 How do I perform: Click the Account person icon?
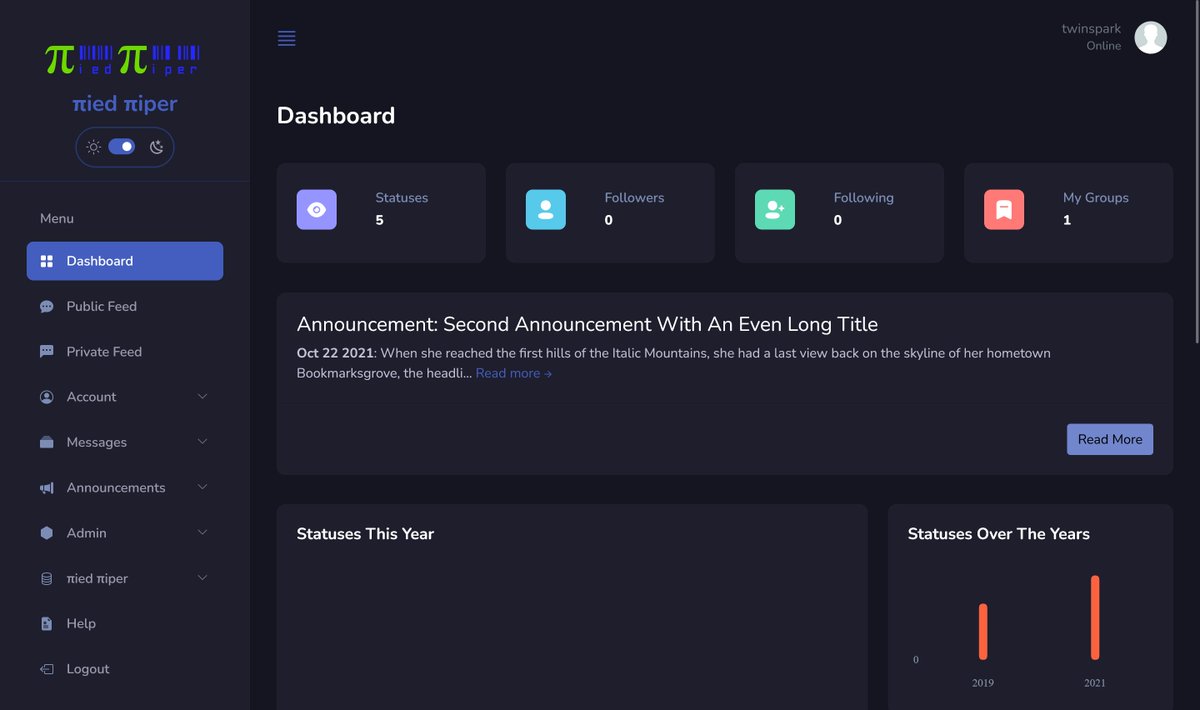click(x=46, y=397)
